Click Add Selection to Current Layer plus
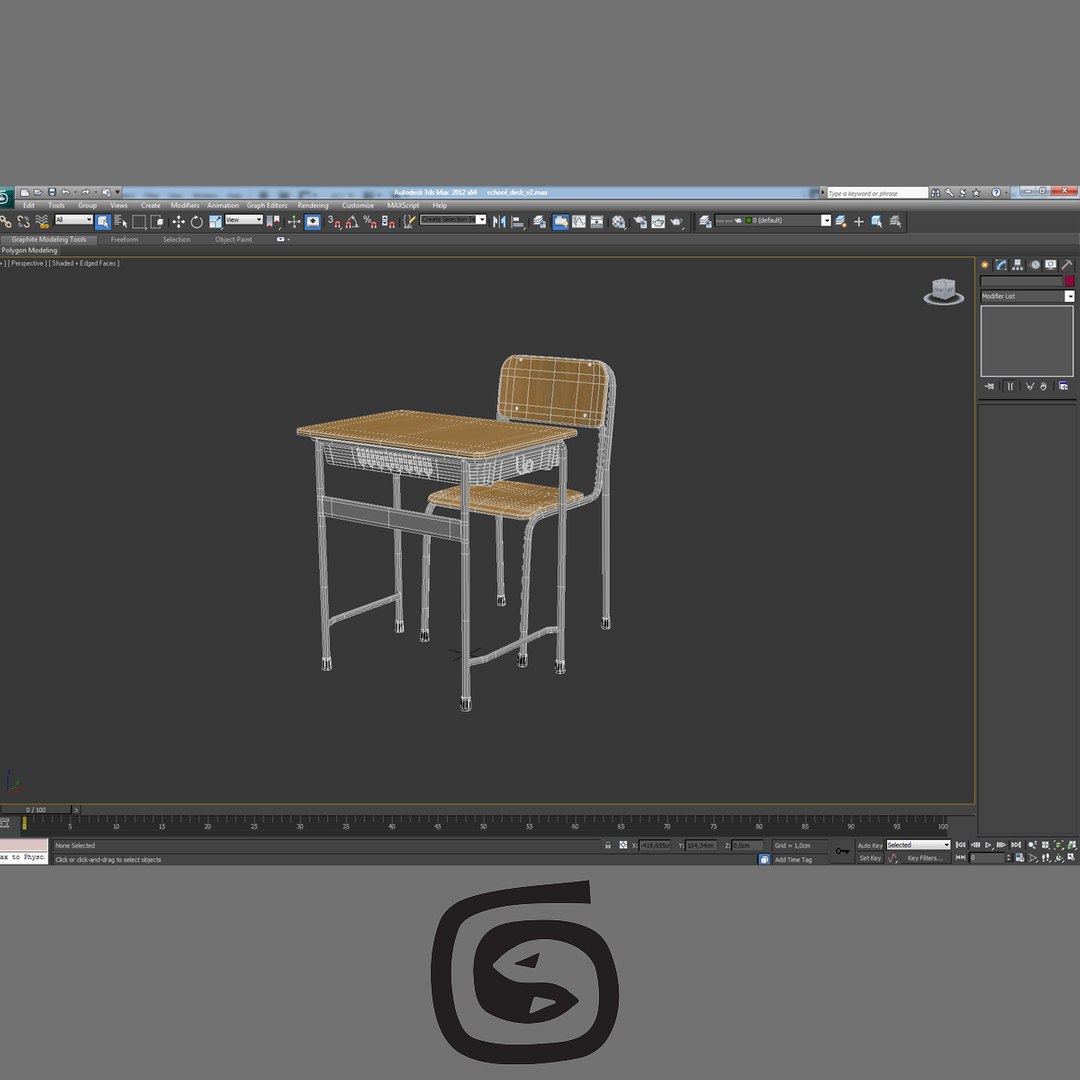Viewport: 1080px width, 1080px height. [858, 222]
